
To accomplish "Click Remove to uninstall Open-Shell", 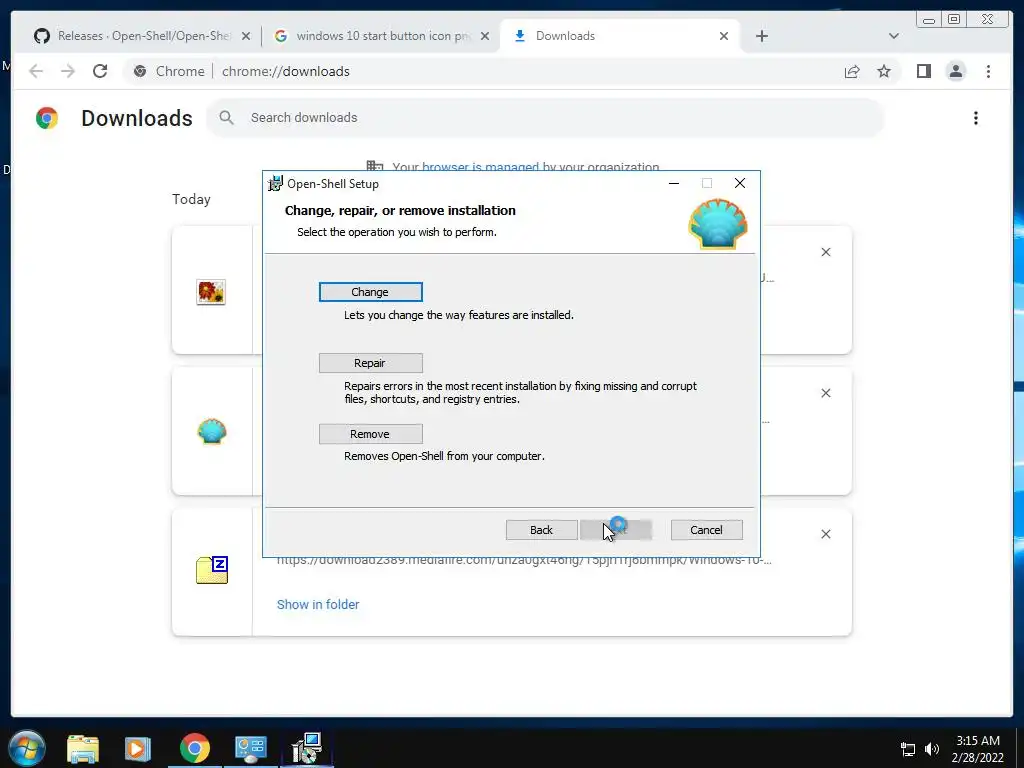I will tap(370, 434).
